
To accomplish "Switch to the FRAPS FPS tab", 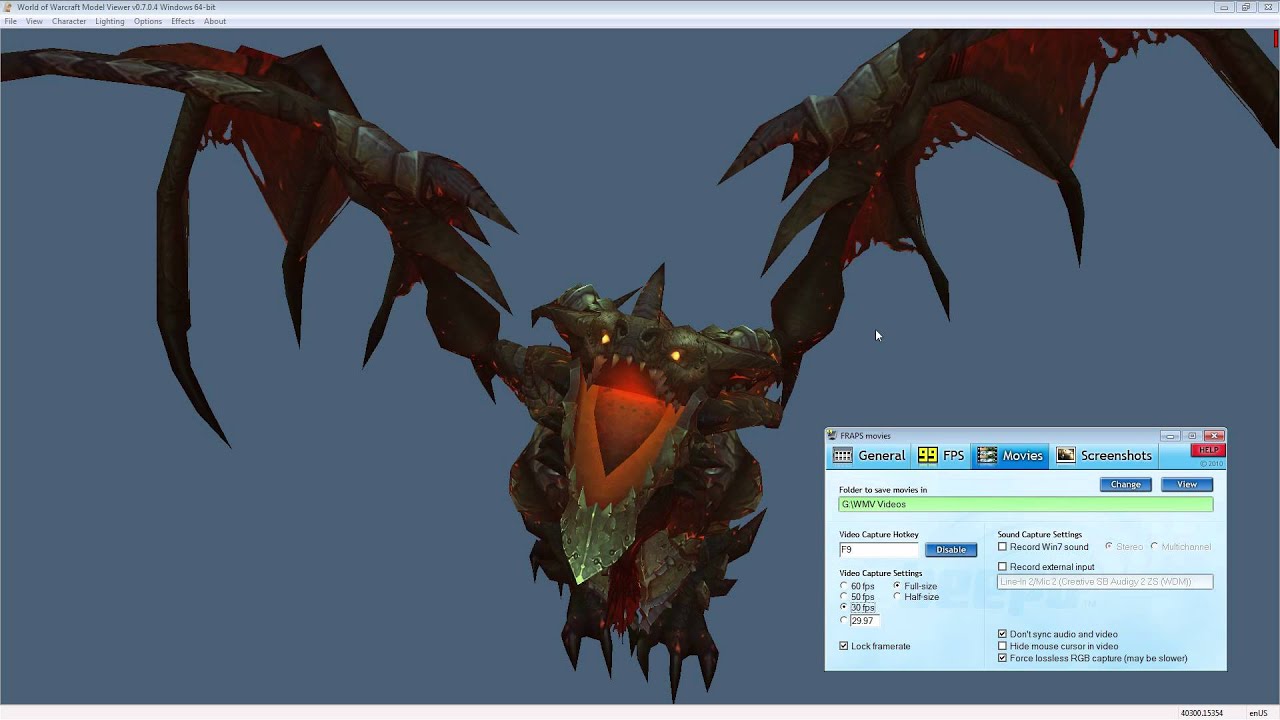I will (x=941, y=455).
